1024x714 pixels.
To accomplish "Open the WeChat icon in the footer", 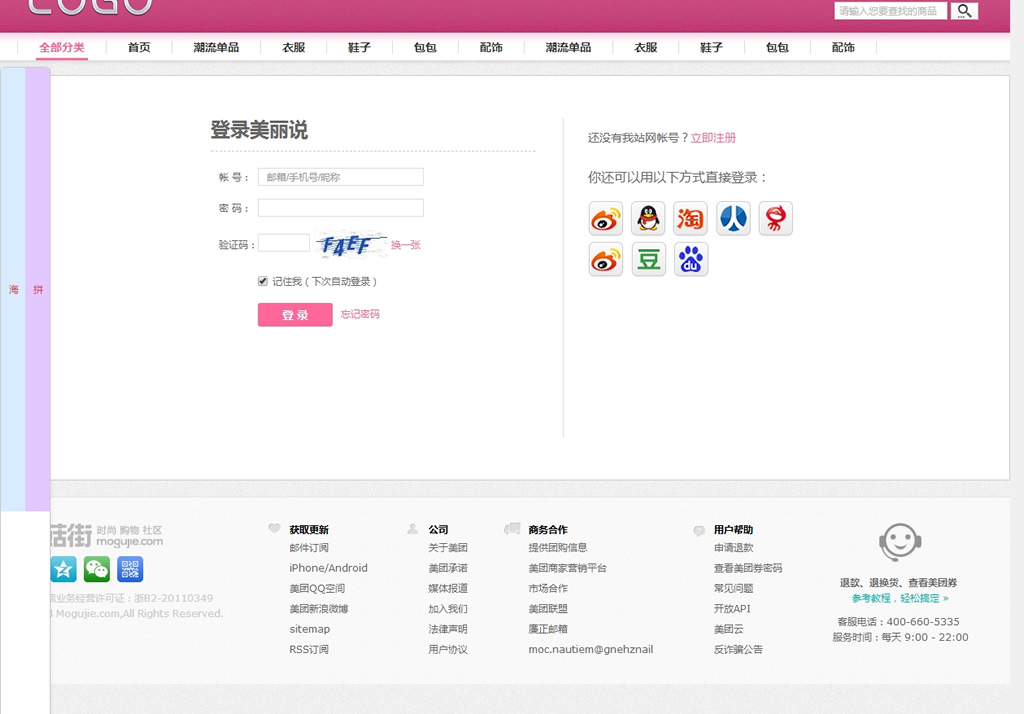I will coord(97,569).
